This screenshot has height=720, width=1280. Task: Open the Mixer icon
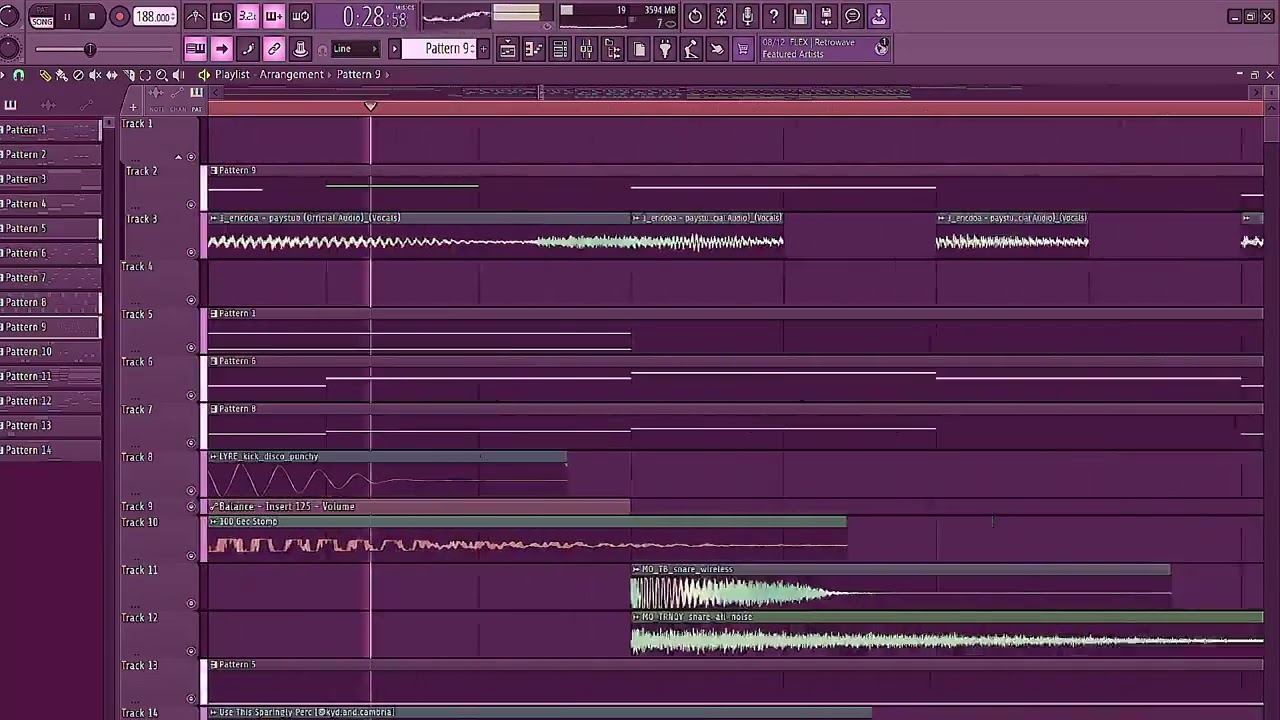(586, 49)
